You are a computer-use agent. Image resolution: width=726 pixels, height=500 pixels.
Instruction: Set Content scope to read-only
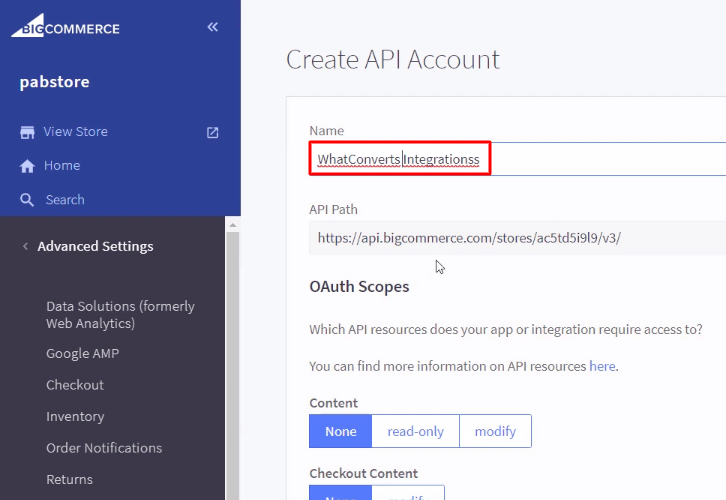click(x=415, y=431)
